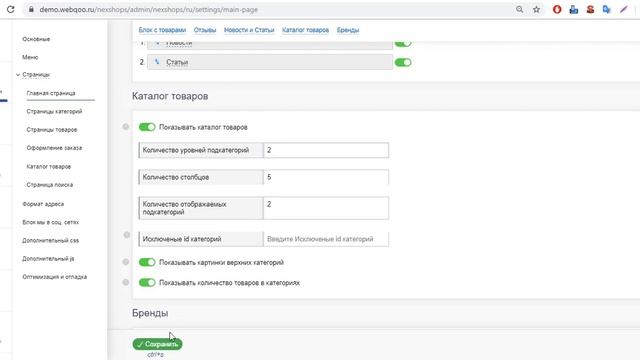Open the address bar zoom magnifier icon

(x=519, y=9)
